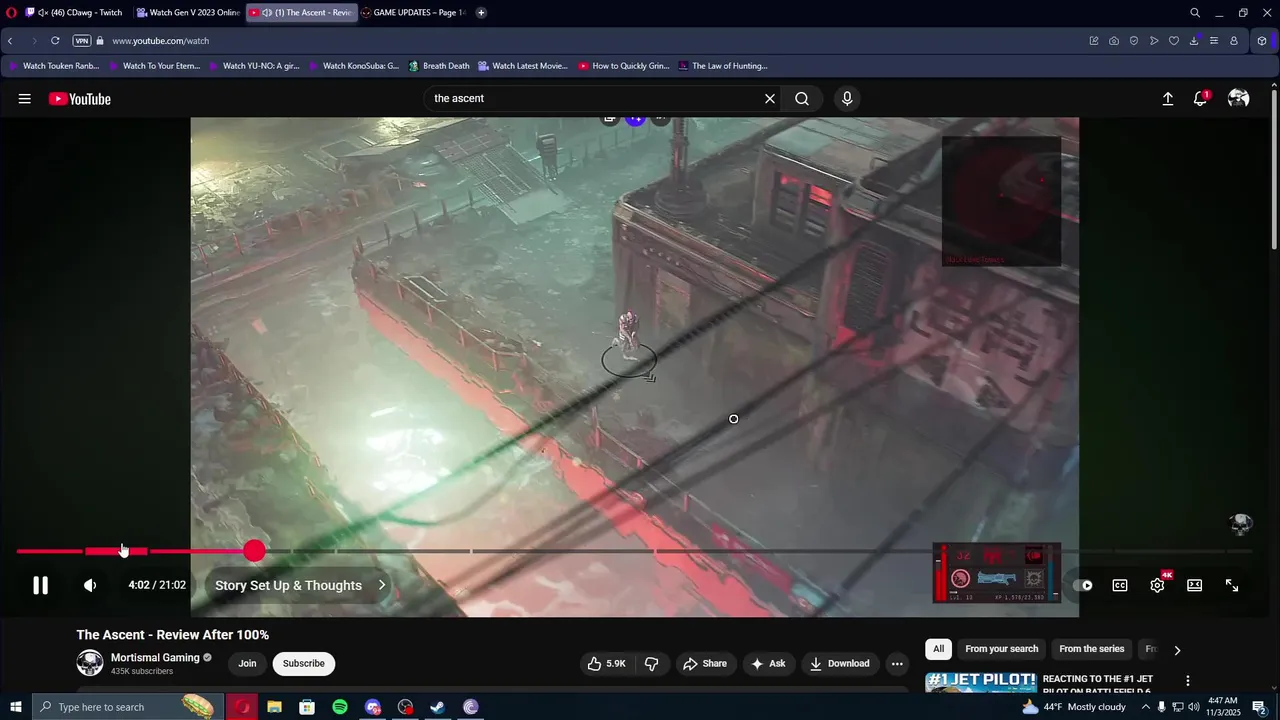Like the video with thumbs up

pyautogui.click(x=606, y=664)
